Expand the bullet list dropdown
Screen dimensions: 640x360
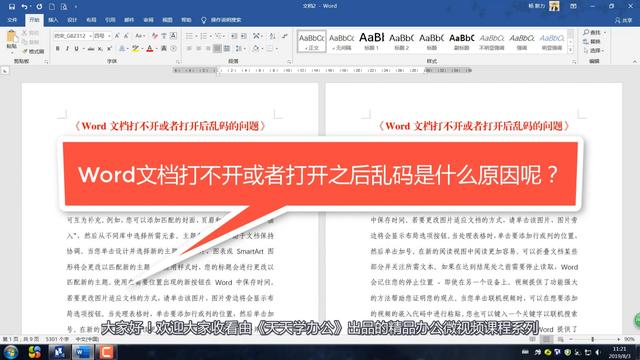coord(197,36)
